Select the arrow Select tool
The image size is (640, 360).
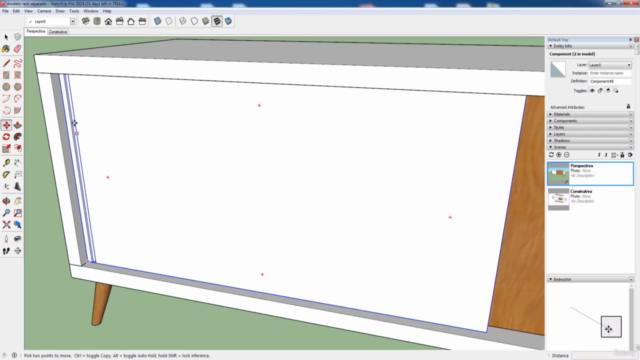point(6,37)
